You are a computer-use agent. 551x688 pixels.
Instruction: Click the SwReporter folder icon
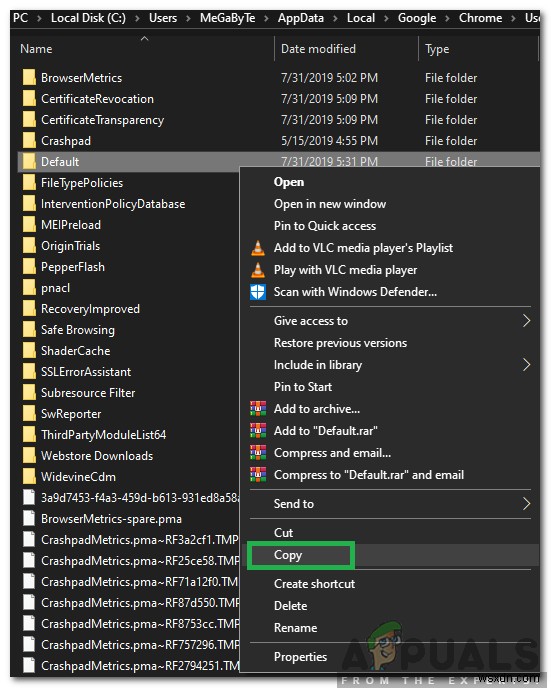click(29, 414)
